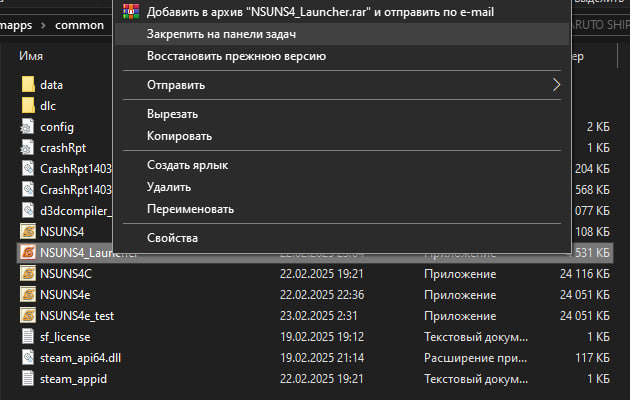Expand the Отправить submenu arrow
This screenshot has width=630, height=400.
pos(557,85)
